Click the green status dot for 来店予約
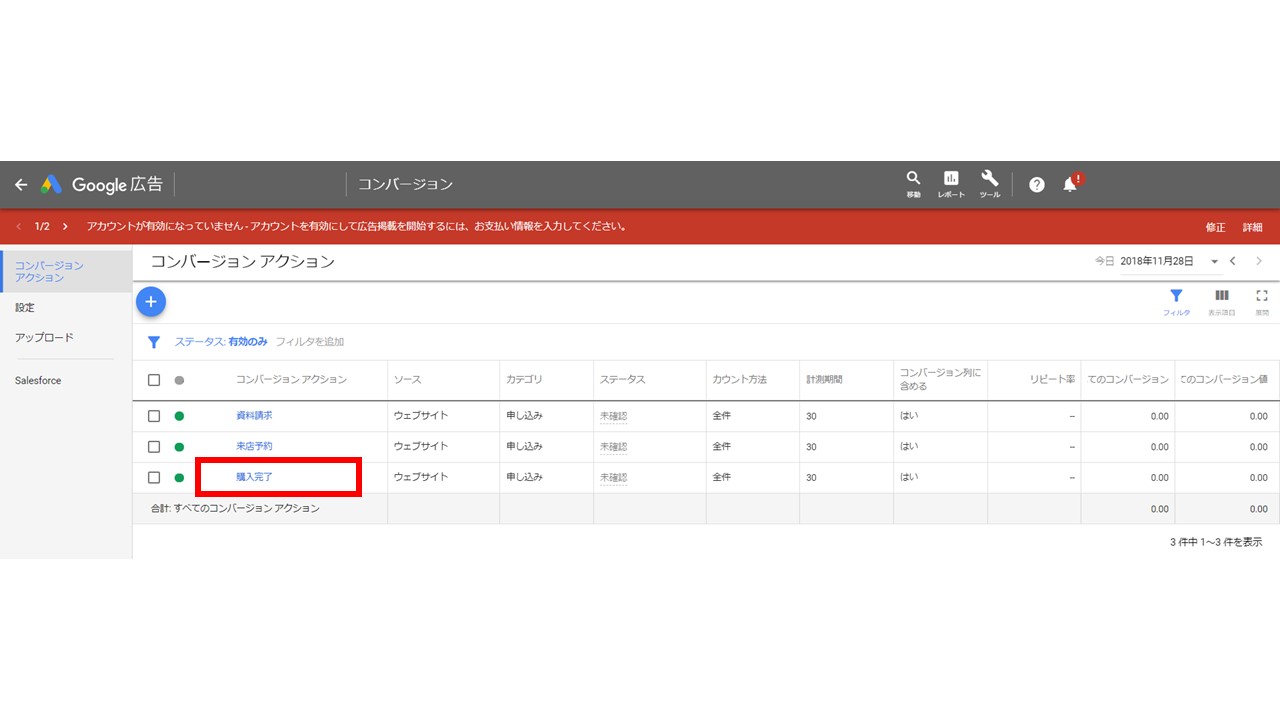1280x720 pixels. coord(180,447)
